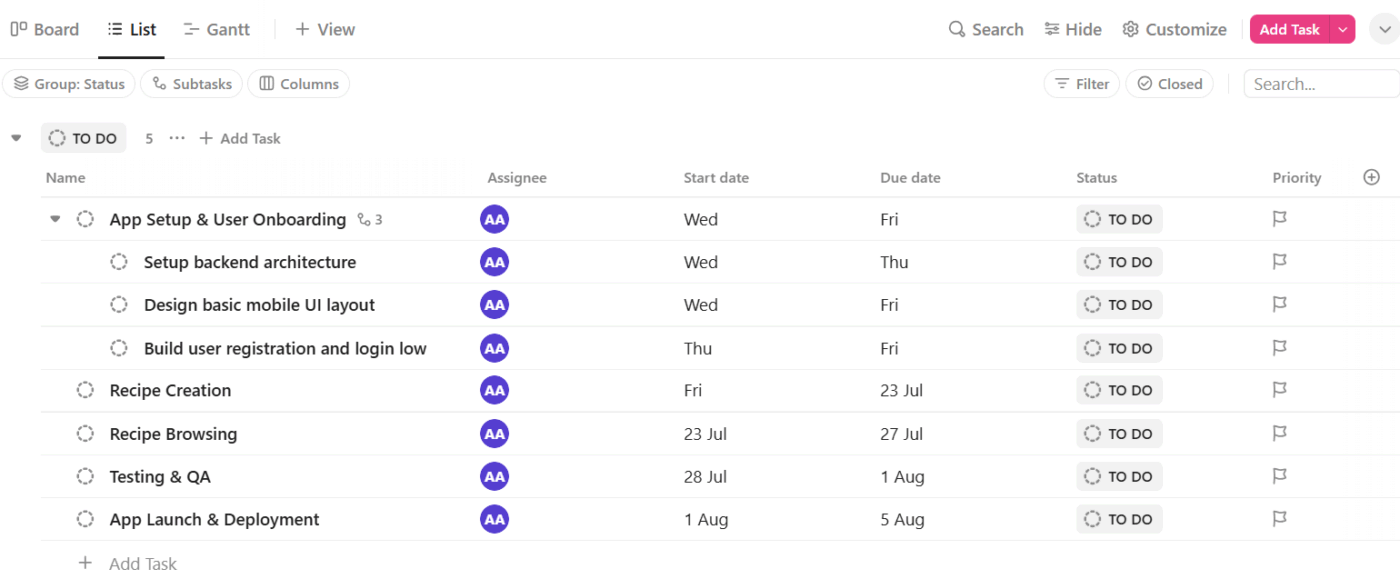Click the task Search input field
Image resolution: width=1400 pixels, height=579 pixels.
(x=1320, y=84)
